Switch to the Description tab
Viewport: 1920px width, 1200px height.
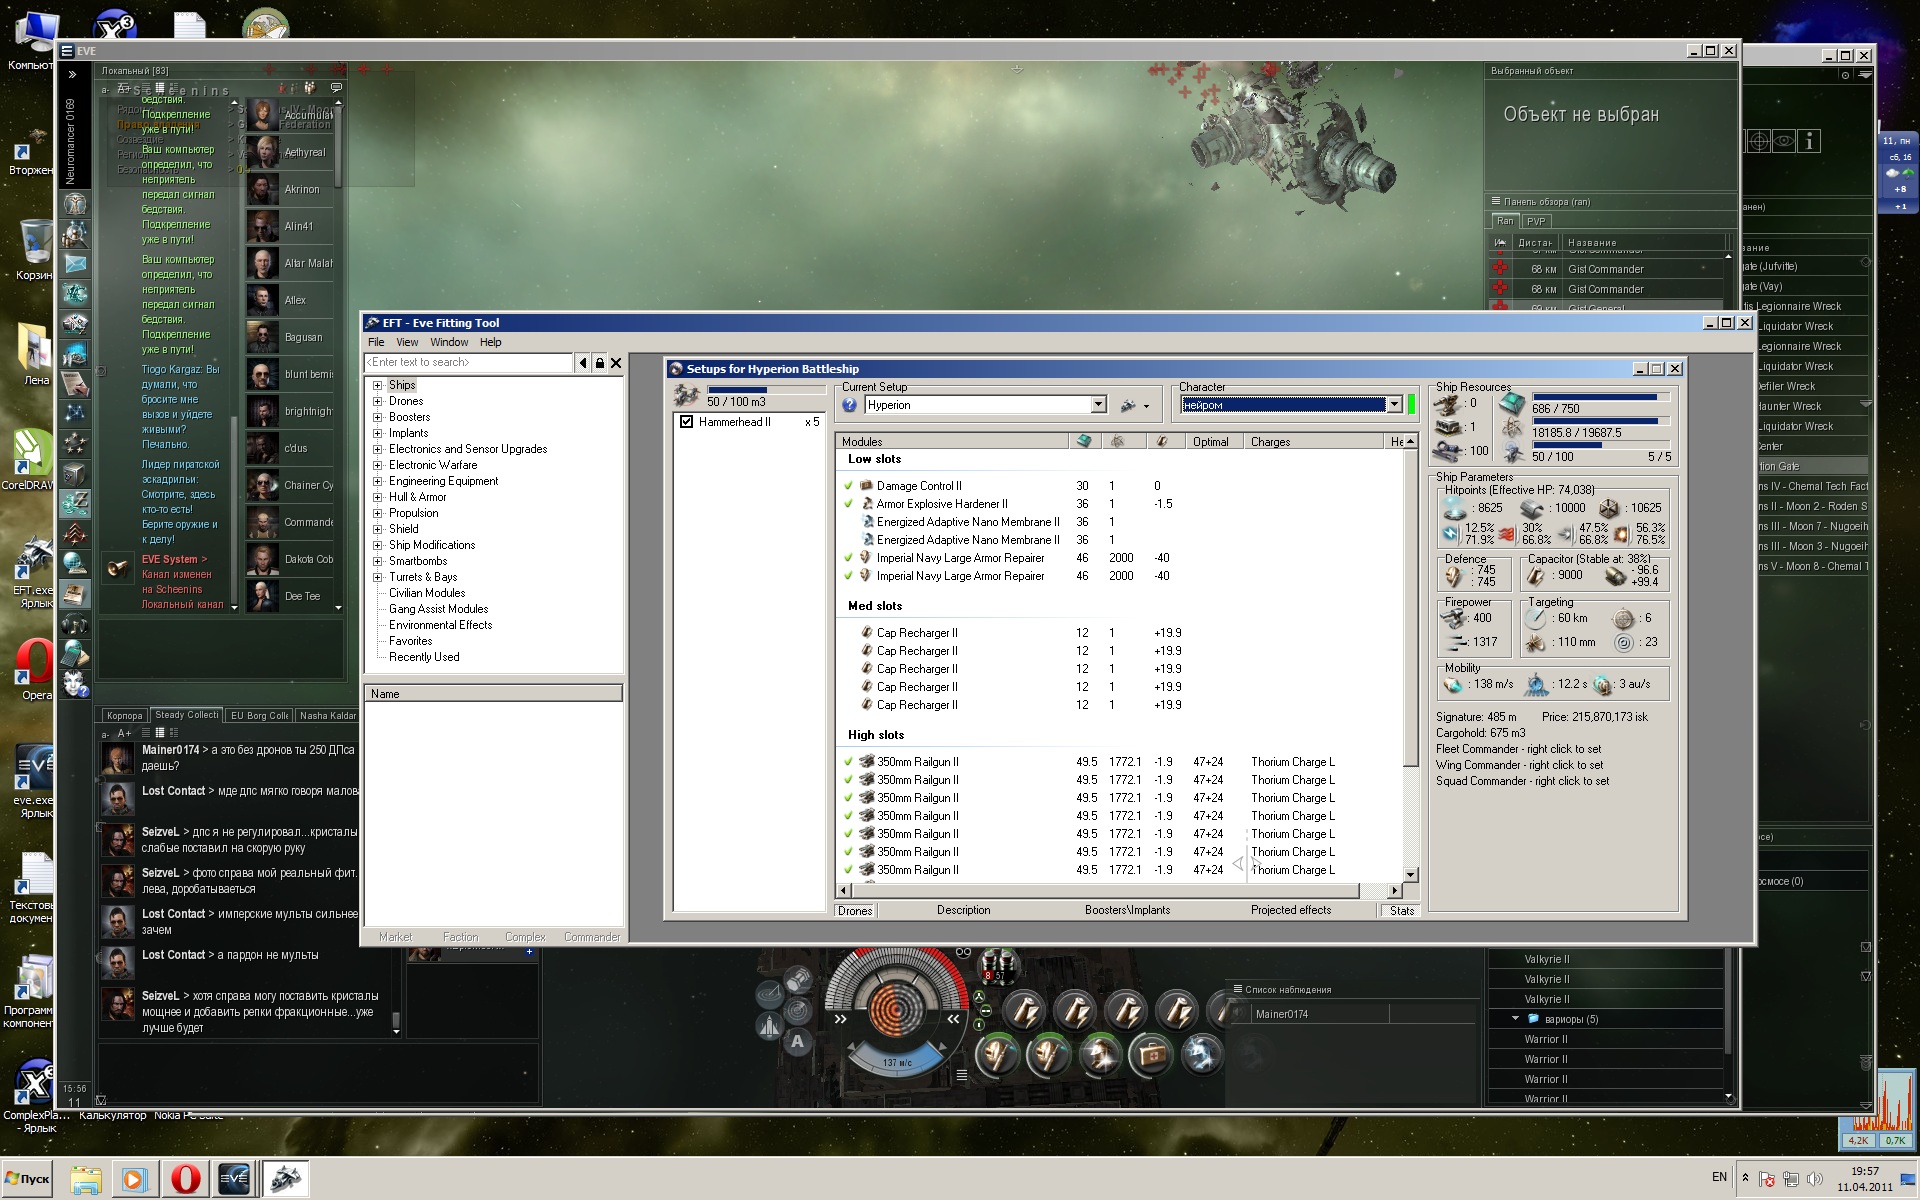[x=963, y=910]
